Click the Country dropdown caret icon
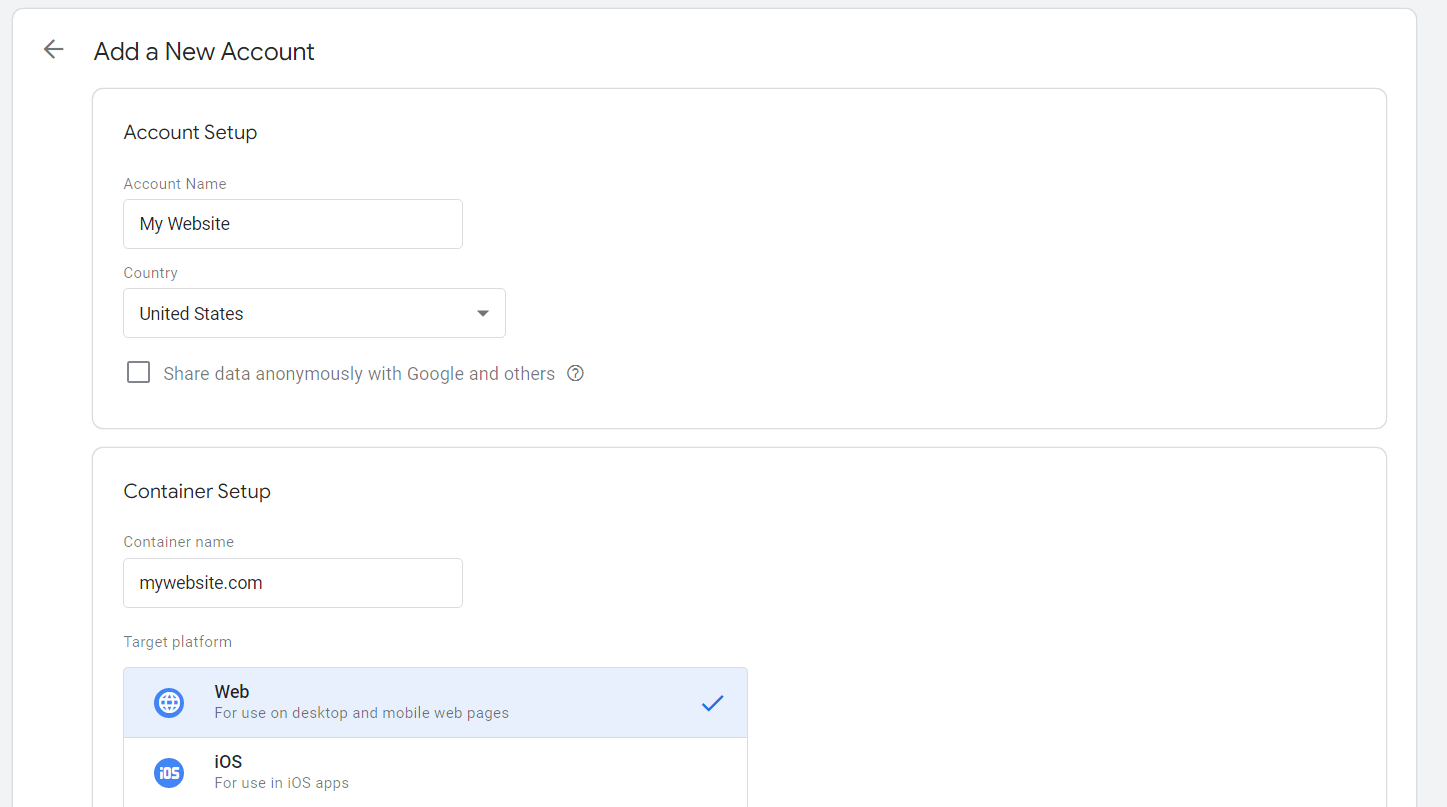This screenshot has height=807, width=1447. coord(483,313)
